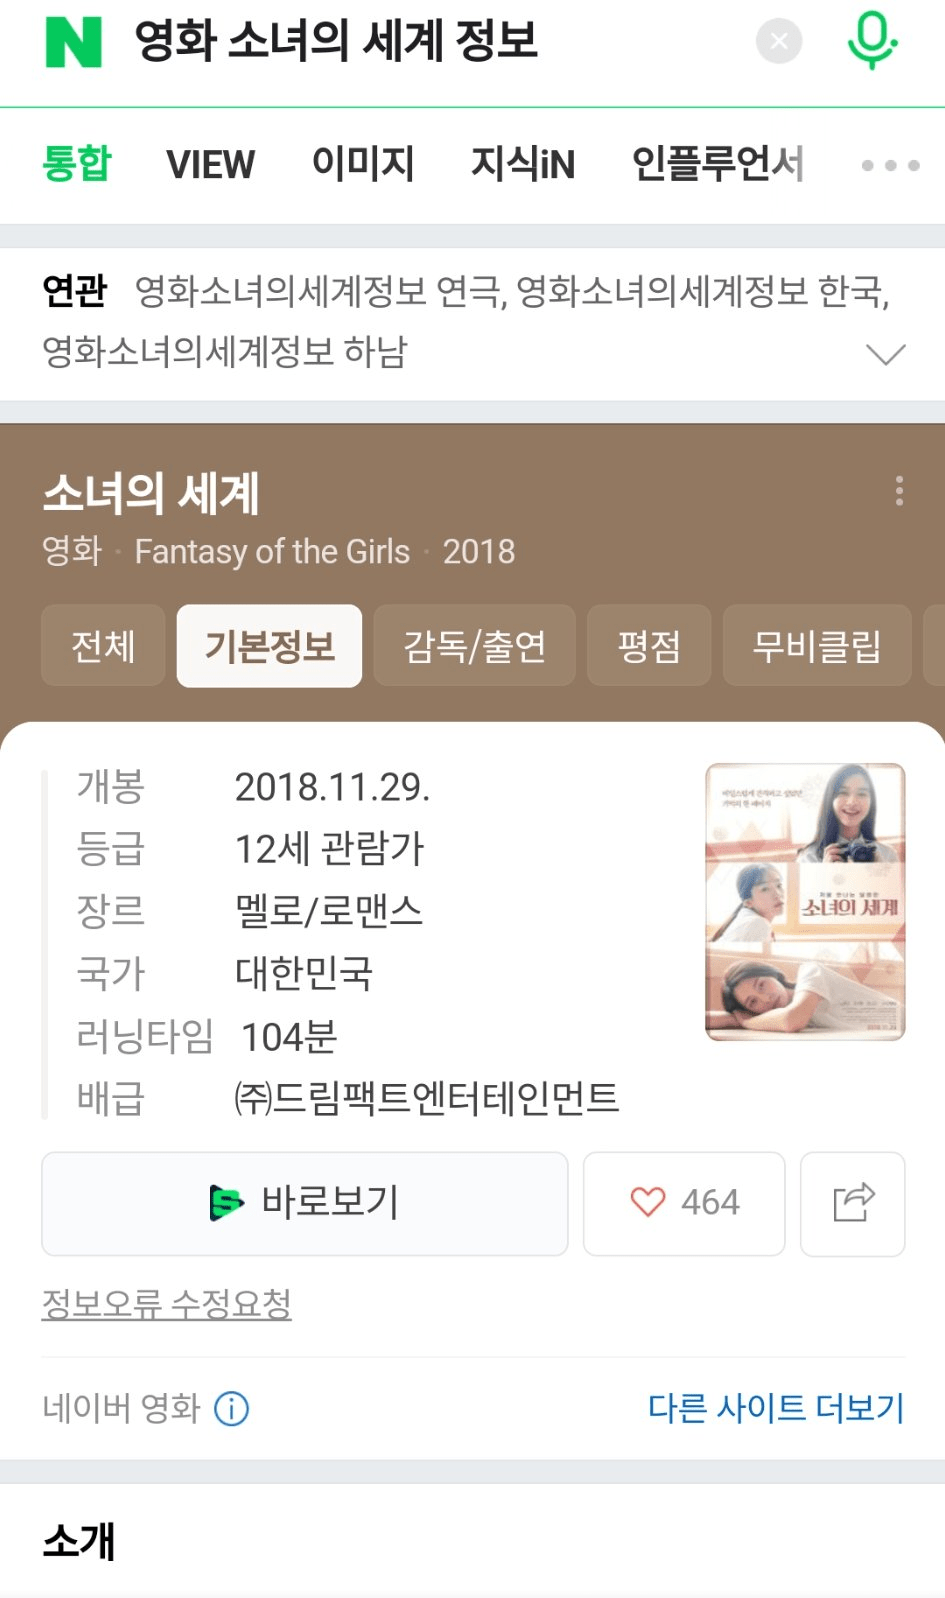This screenshot has width=945, height=1598.
Task: Expand related searches chevron
Action: point(885,354)
